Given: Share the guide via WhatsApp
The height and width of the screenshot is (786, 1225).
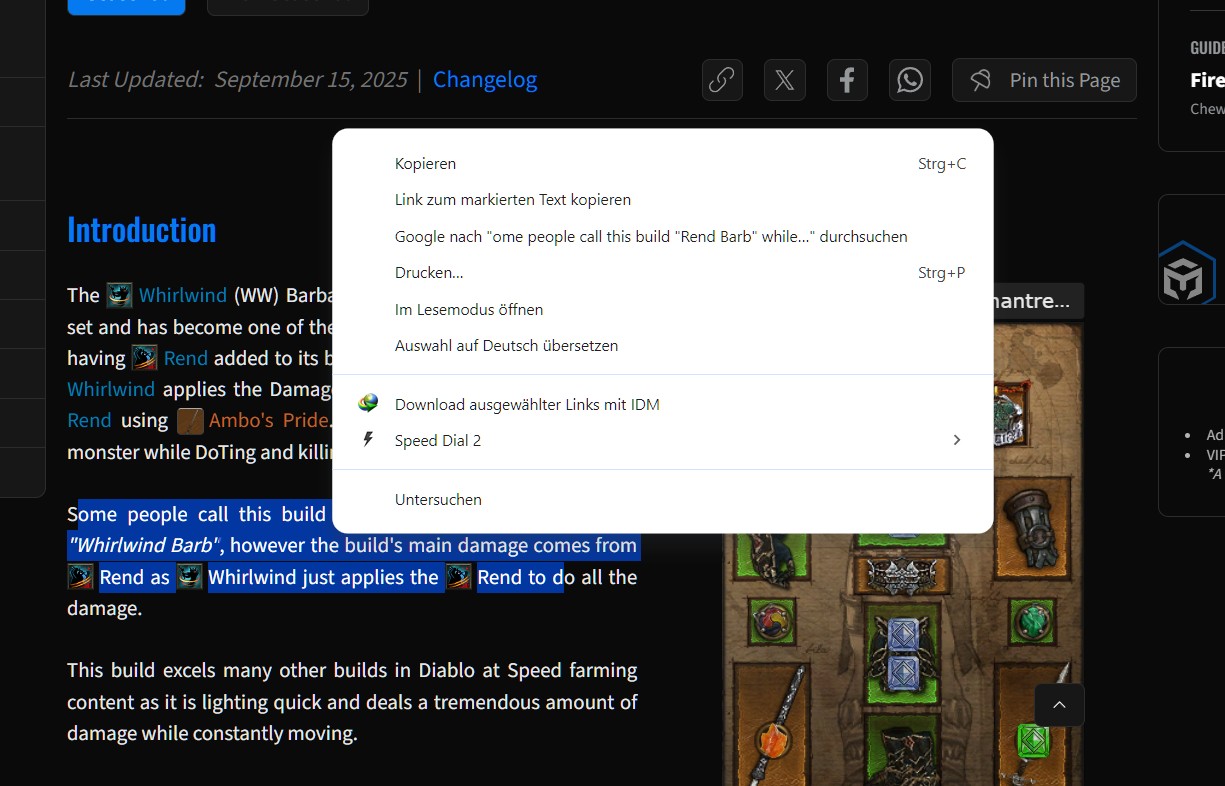Looking at the screenshot, I should click(x=910, y=80).
